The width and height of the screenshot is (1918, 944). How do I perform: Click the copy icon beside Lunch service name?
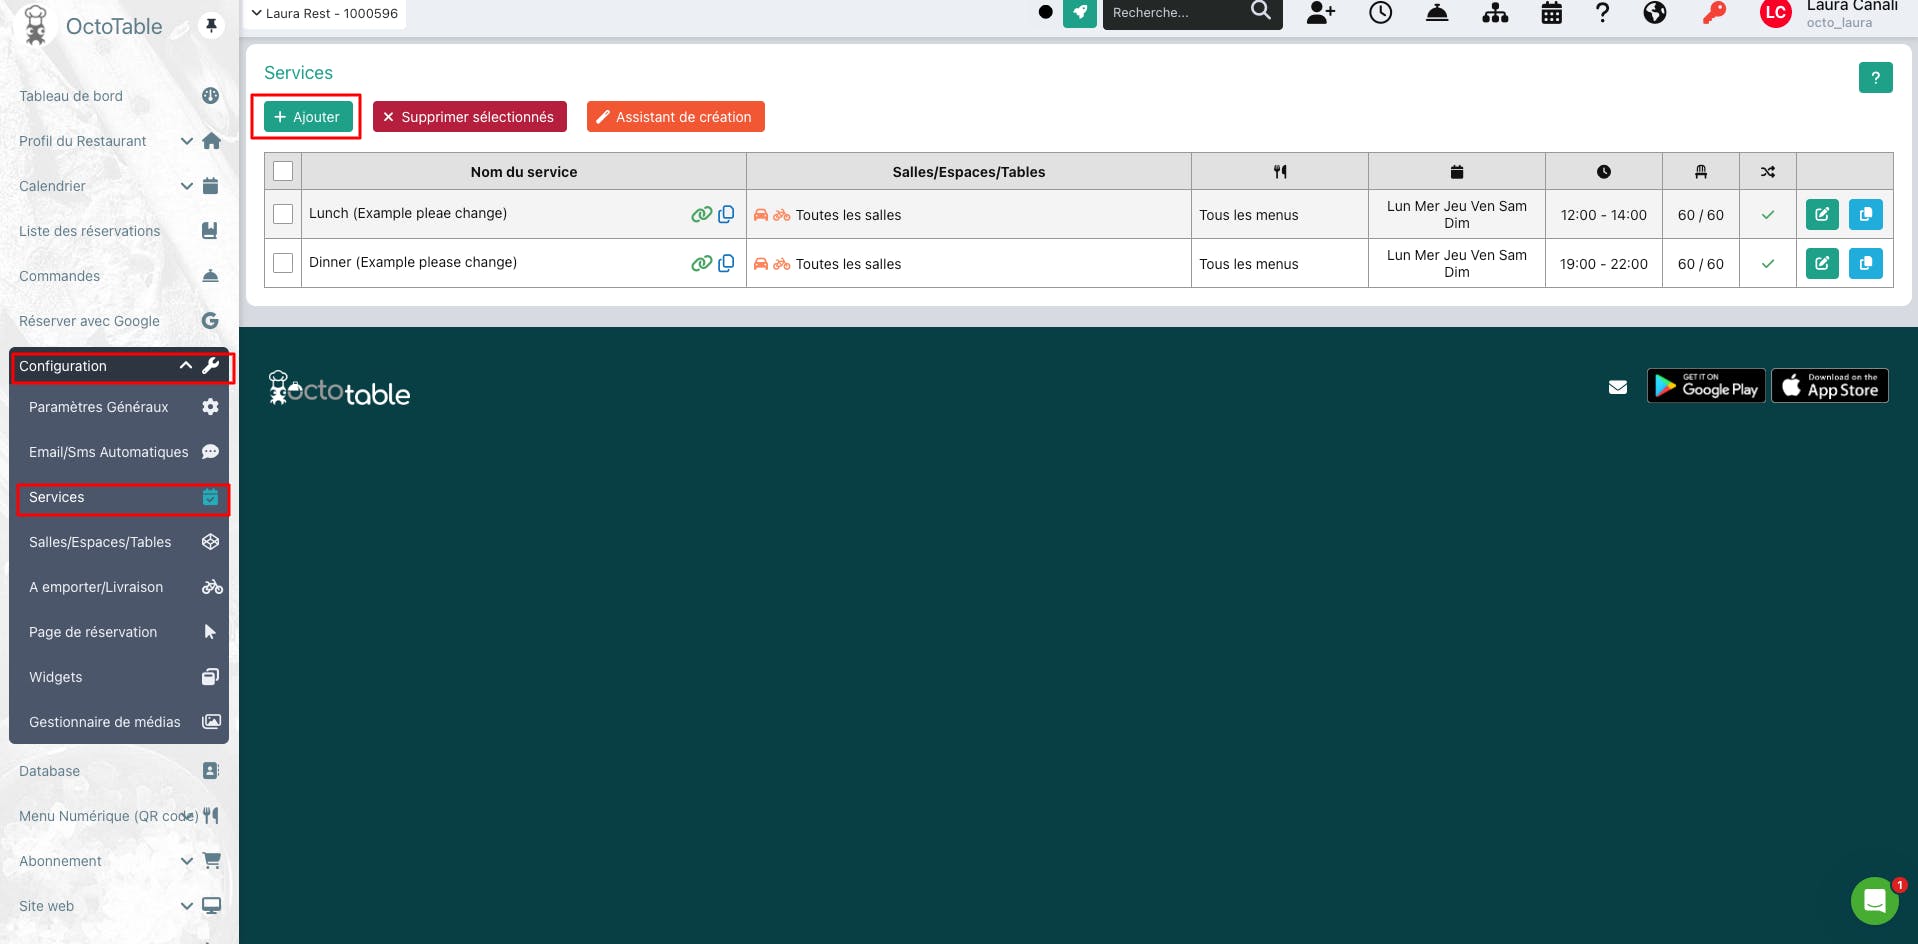[726, 214]
